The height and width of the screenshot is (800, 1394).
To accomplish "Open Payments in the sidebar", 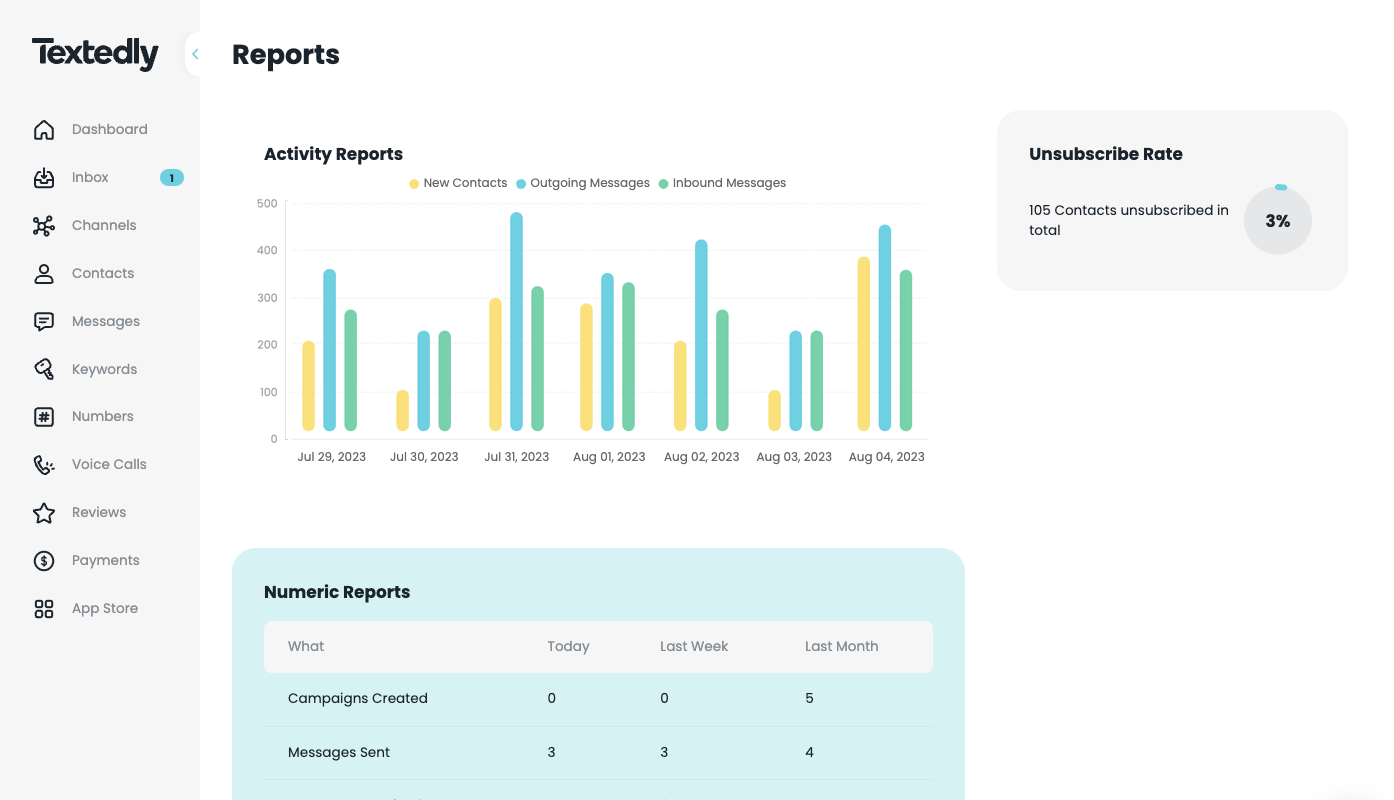I will click(106, 560).
